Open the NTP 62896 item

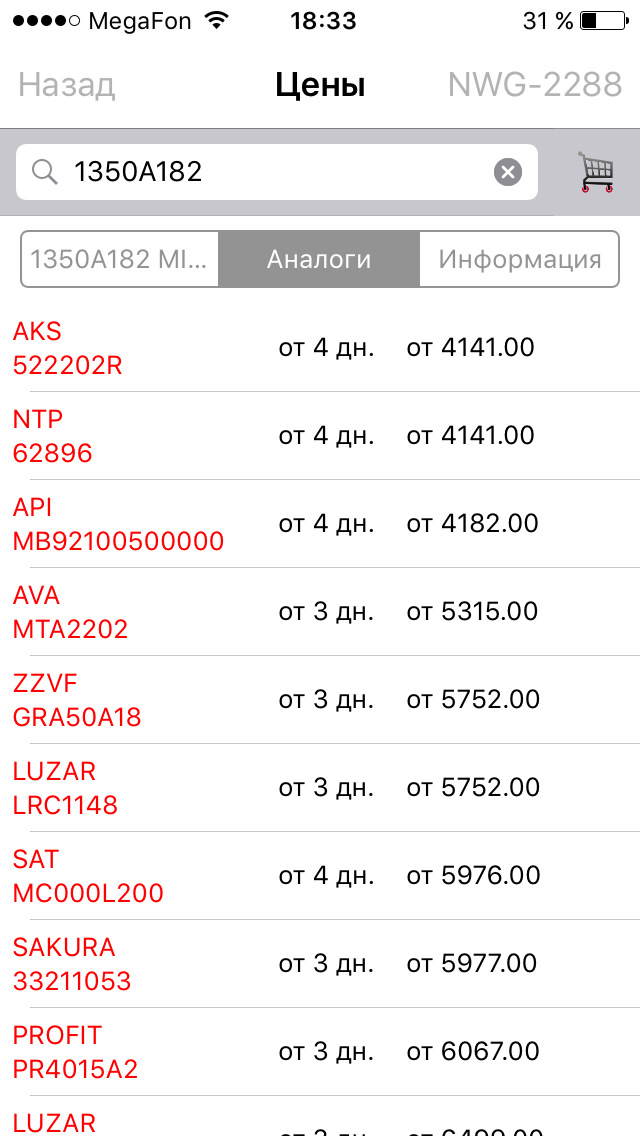(x=320, y=436)
